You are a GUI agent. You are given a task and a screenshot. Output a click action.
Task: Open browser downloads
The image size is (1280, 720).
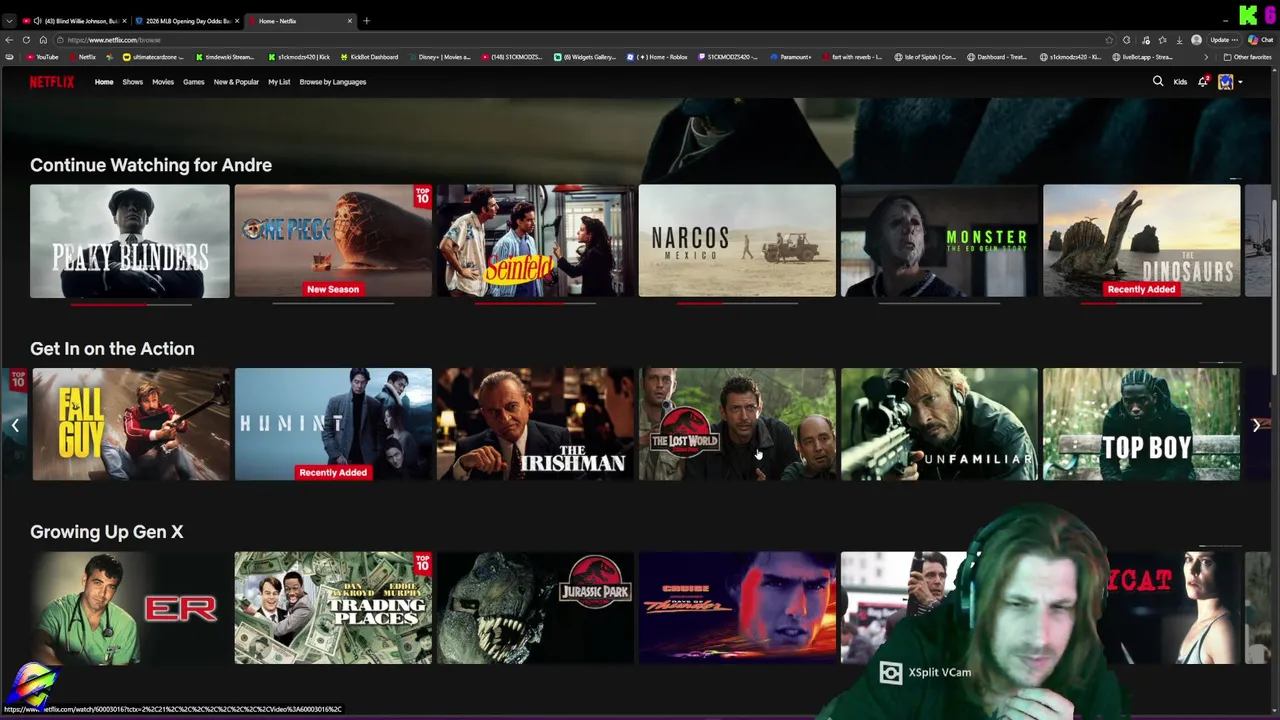[1180, 40]
